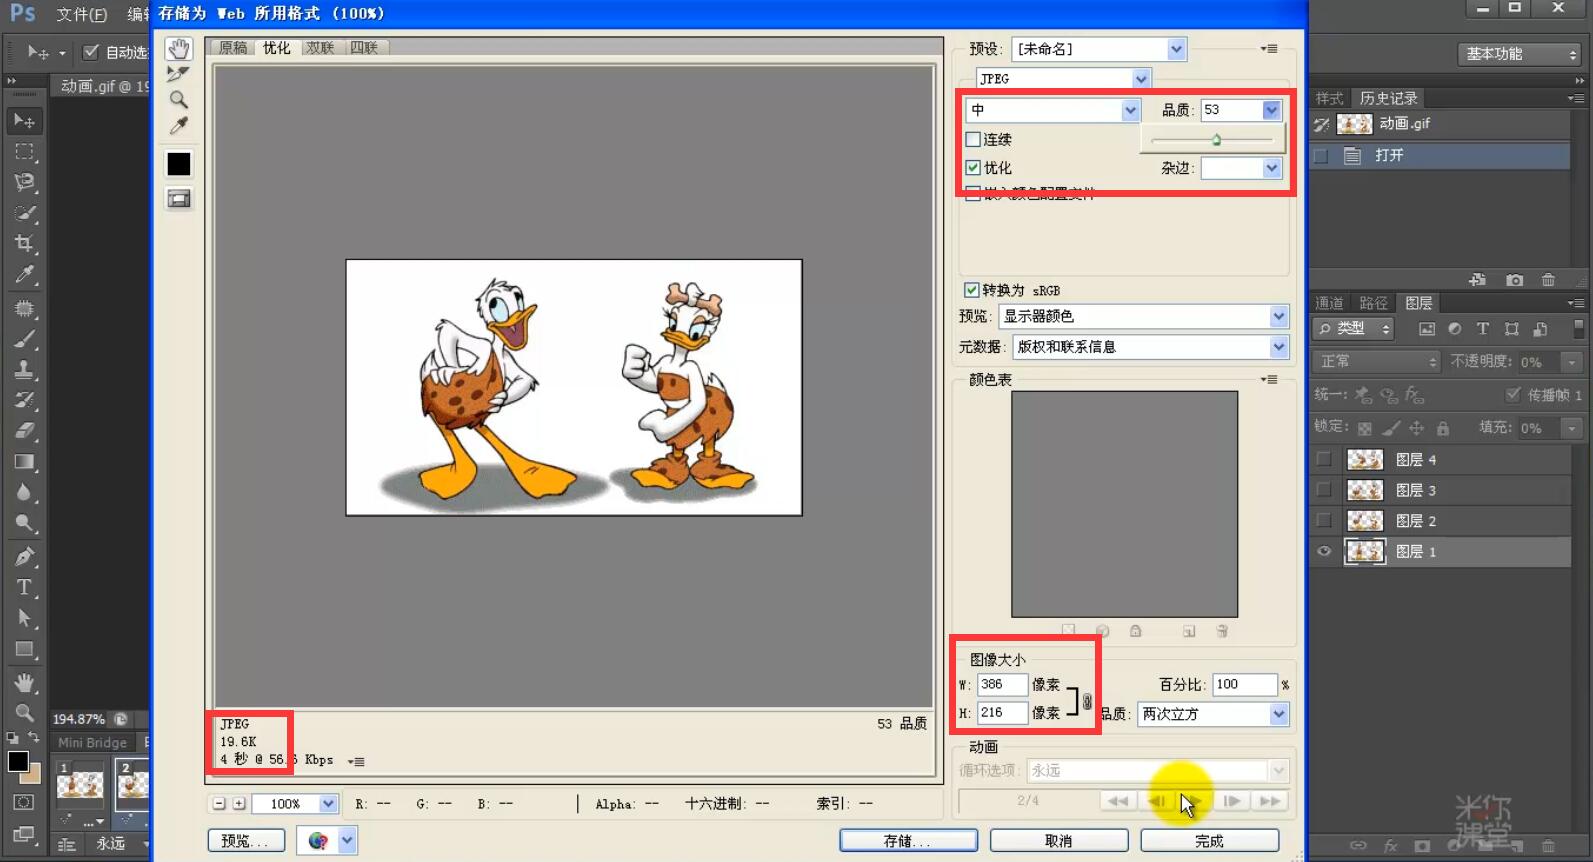Step to the next animation frame
This screenshot has width=1593, height=862.
(1232, 801)
